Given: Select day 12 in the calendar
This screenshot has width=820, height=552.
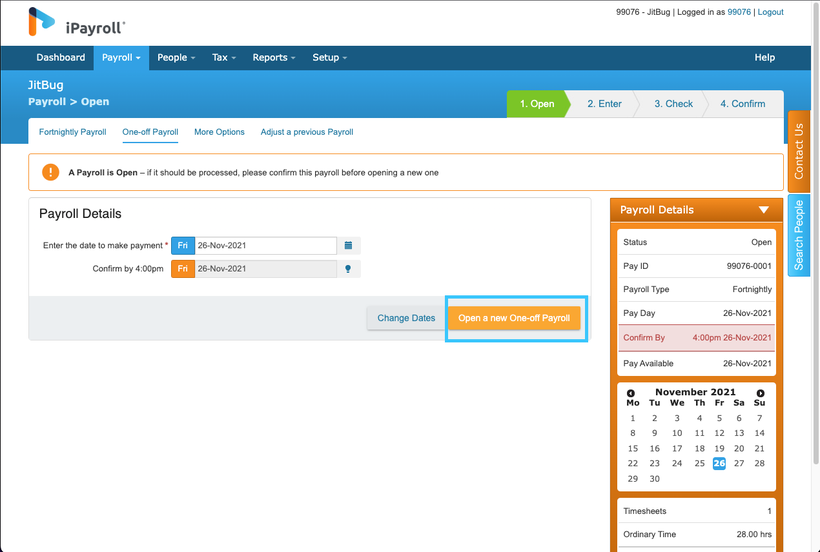Looking at the screenshot, I should (x=719, y=433).
